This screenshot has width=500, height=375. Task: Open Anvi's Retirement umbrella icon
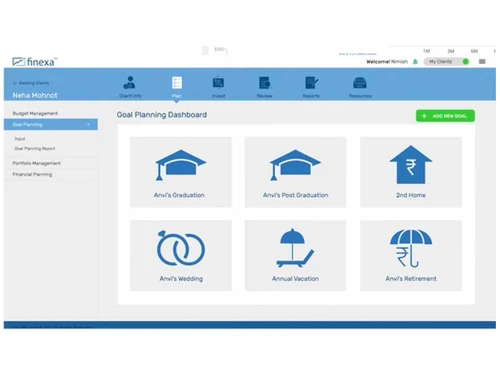(x=411, y=248)
